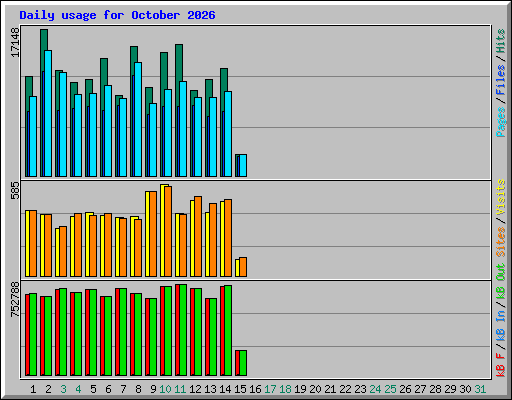Viewport: 512px width, 400px height.
Task: Click the 'Sites / Visits' legend
Action: tap(500, 218)
